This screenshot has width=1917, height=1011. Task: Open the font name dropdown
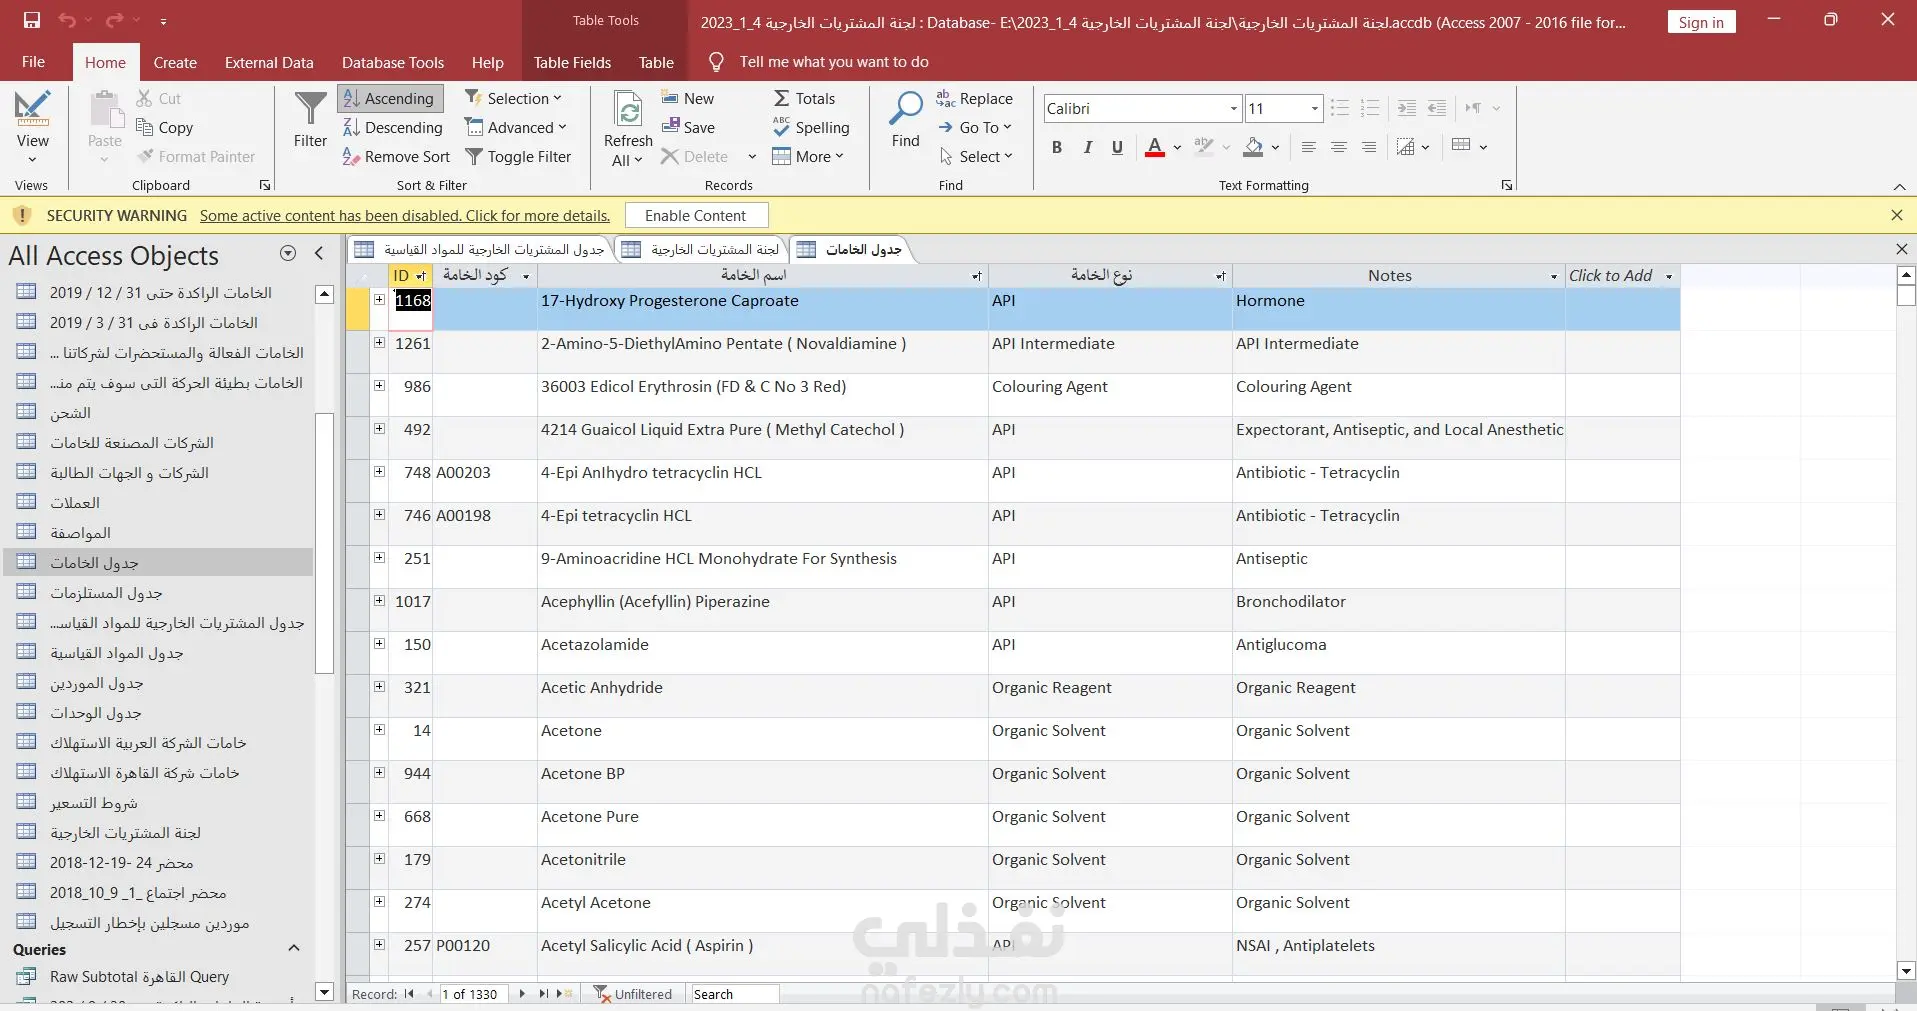[1233, 108]
